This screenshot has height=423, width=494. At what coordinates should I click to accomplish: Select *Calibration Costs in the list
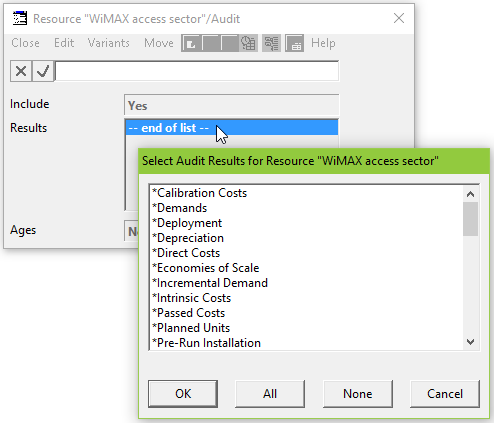200,193
